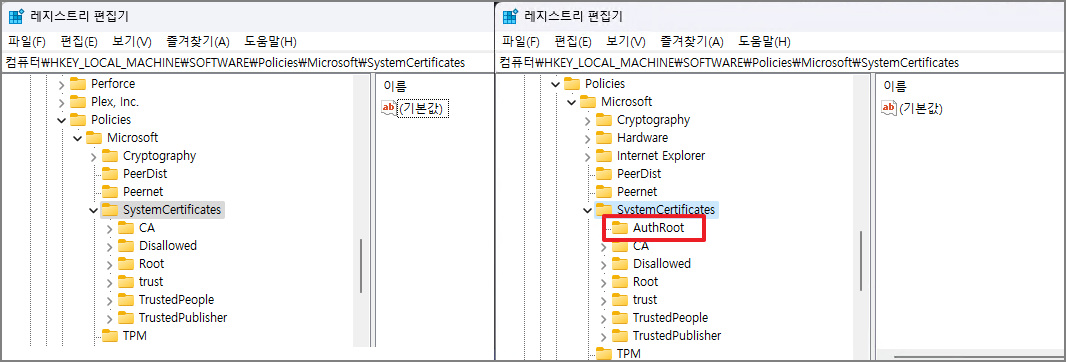Expand the Hardware key in right window
1066x362 pixels.
(x=588, y=138)
